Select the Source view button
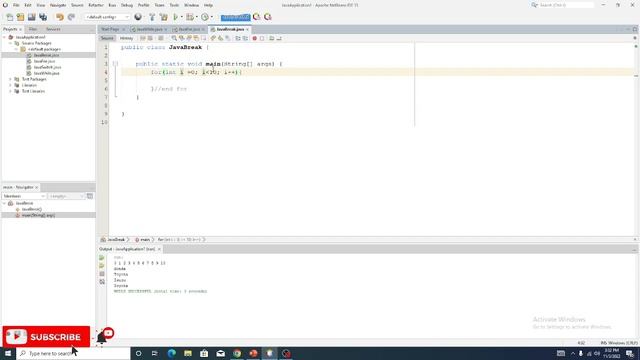The width and height of the screenshot is (640, 360). coord(107,38)
